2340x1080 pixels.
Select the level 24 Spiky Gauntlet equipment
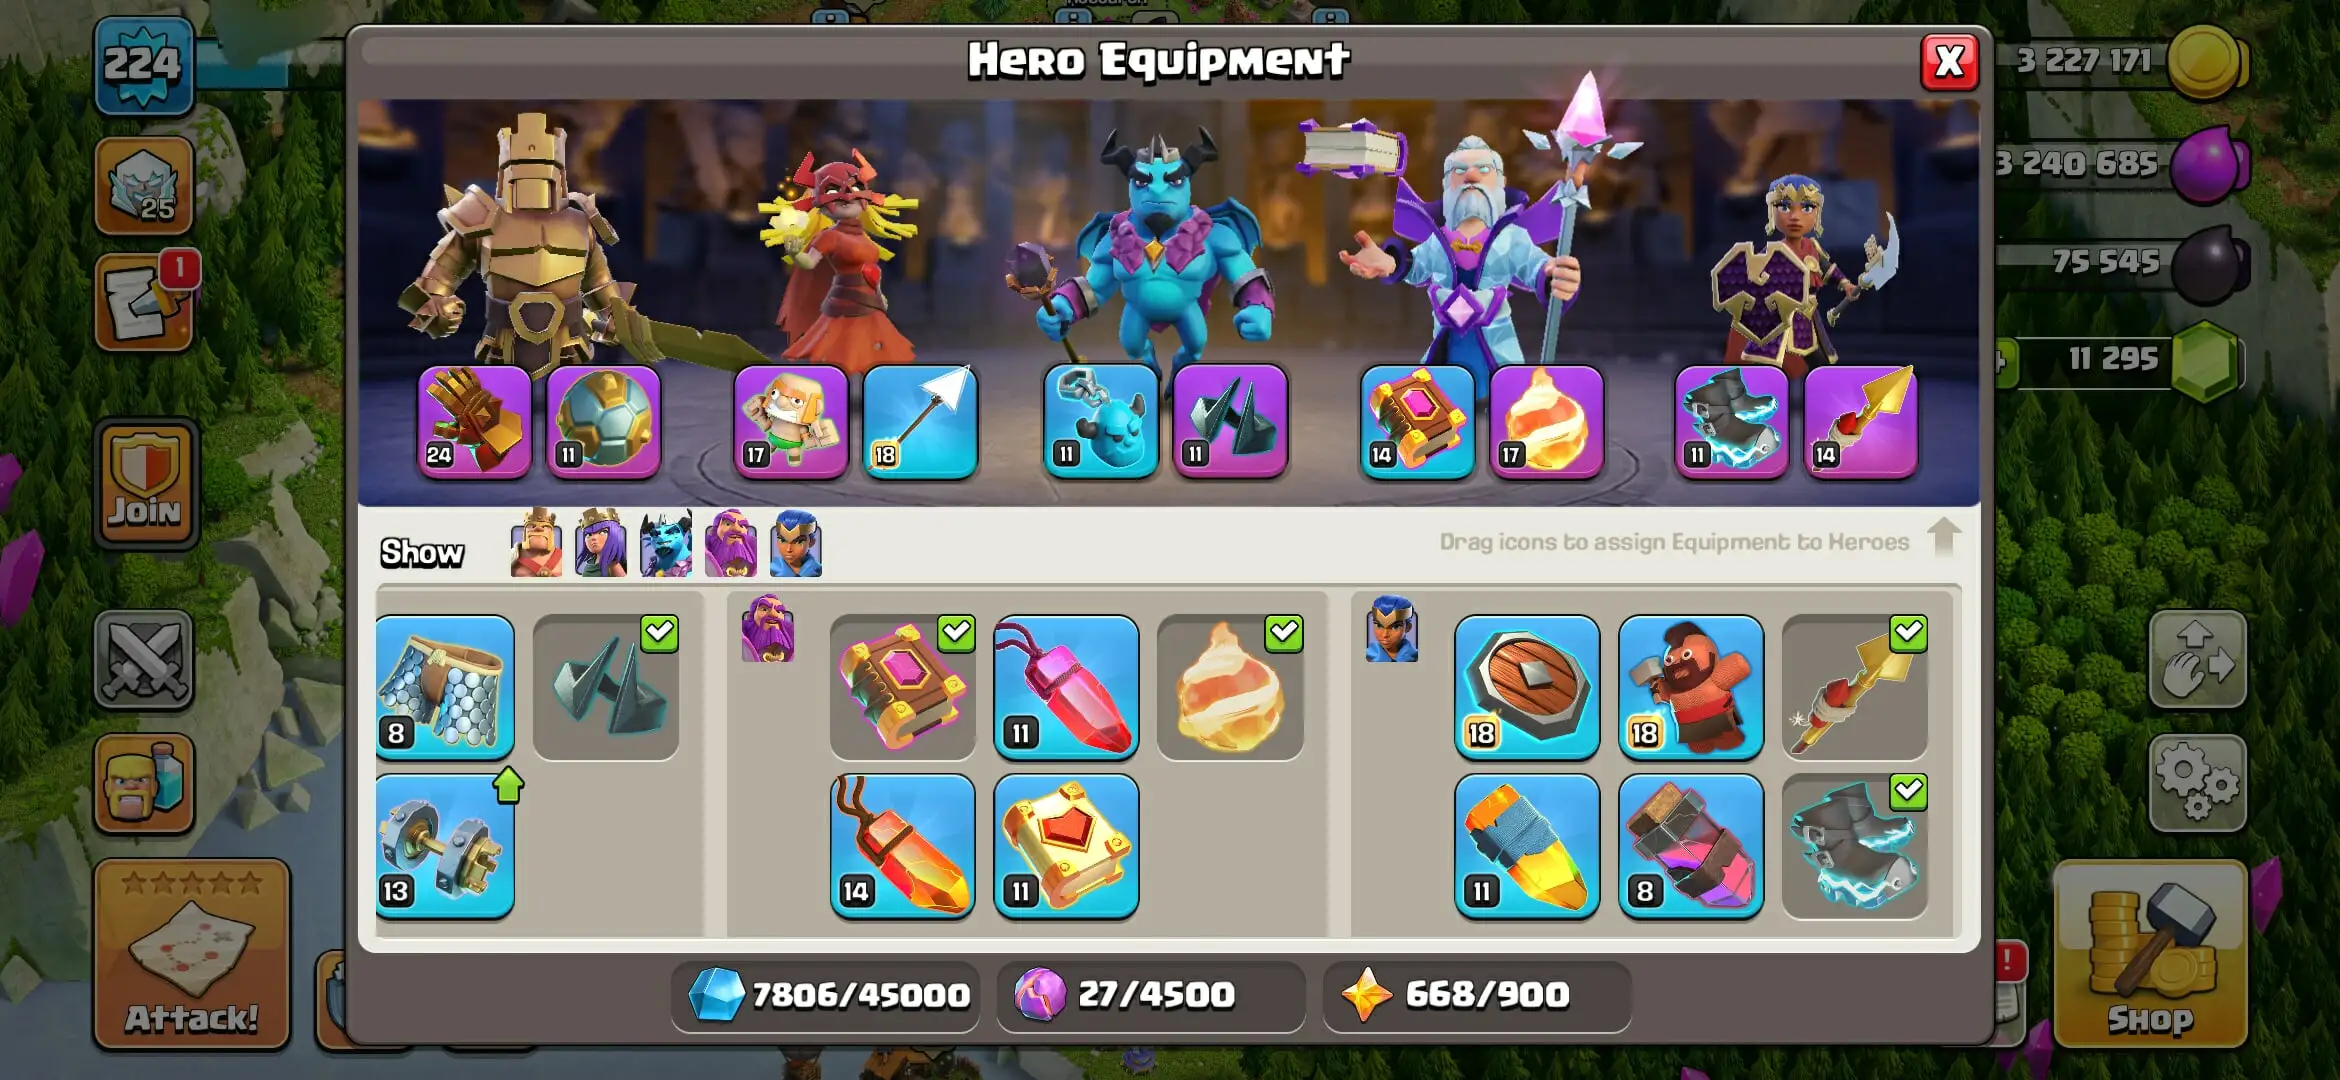pos(474,421)
